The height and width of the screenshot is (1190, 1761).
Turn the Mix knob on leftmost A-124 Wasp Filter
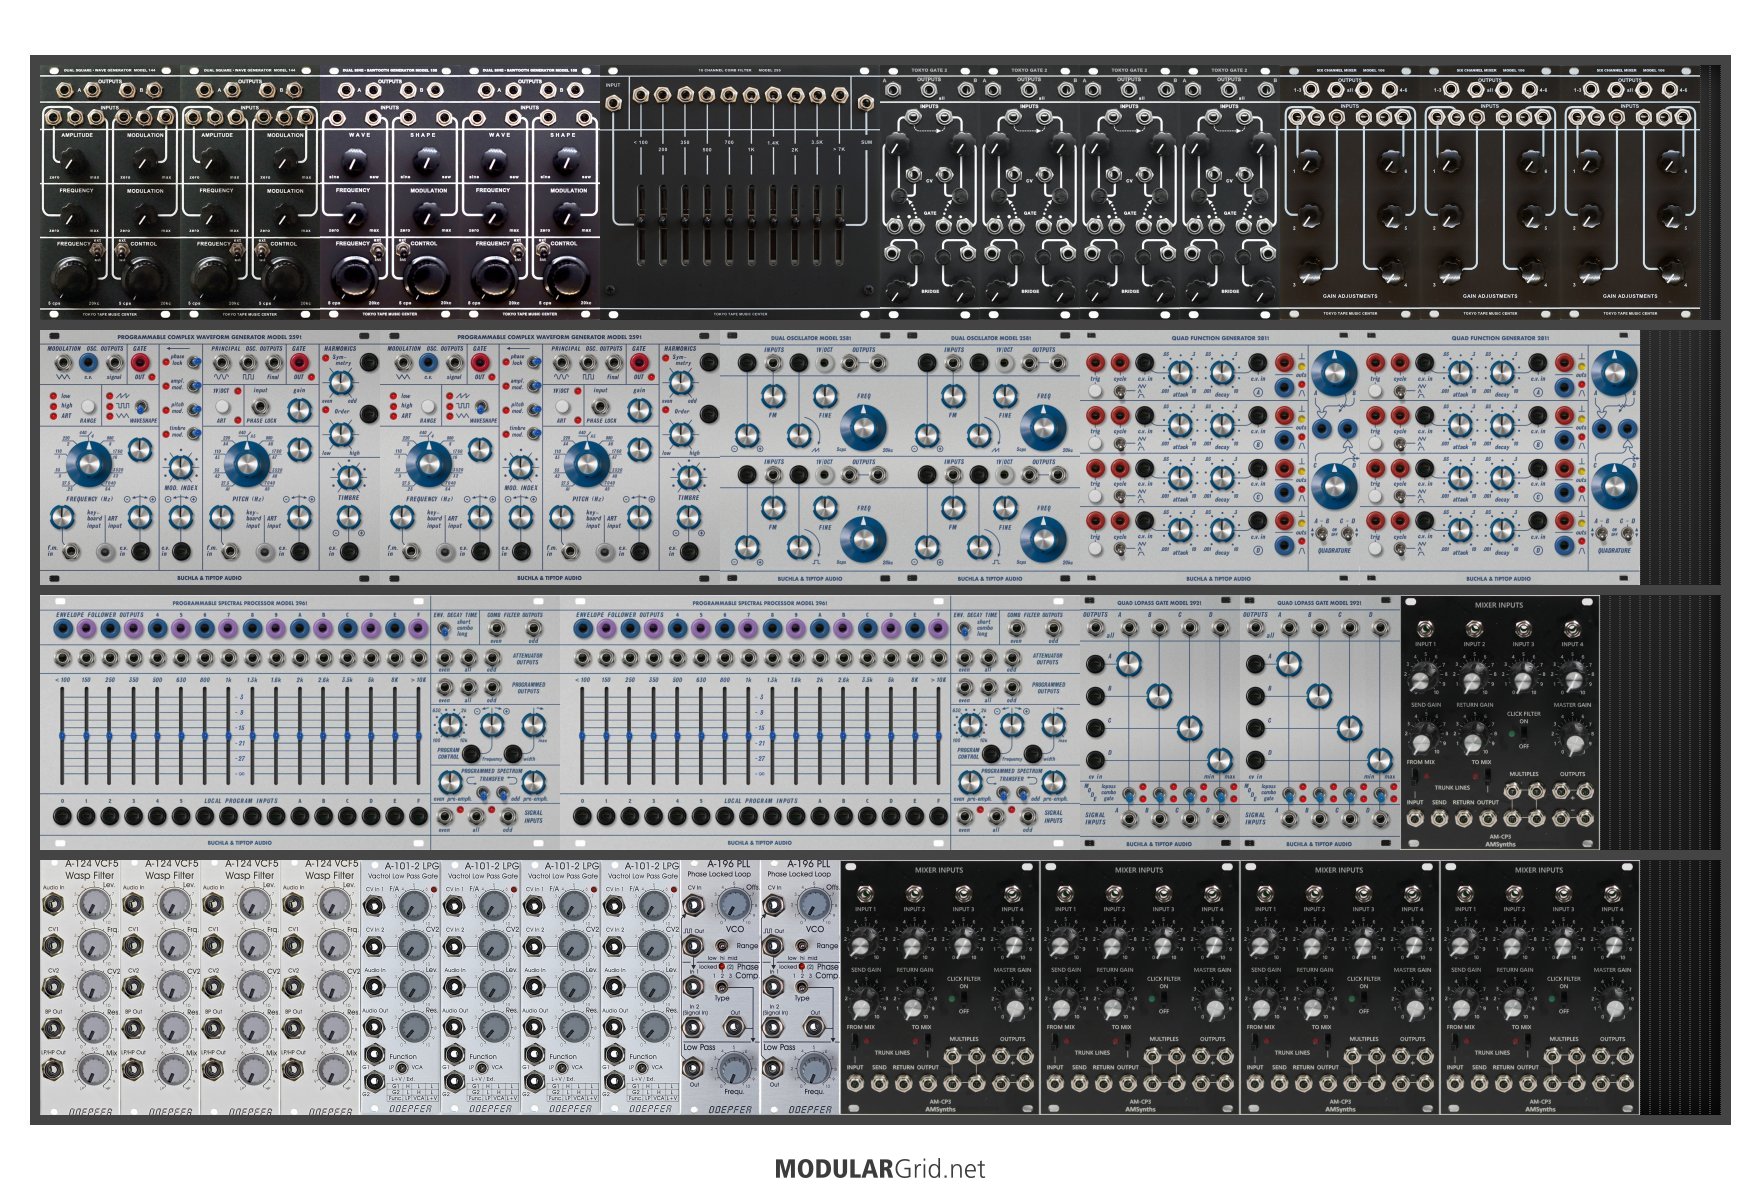[93, 1070]
